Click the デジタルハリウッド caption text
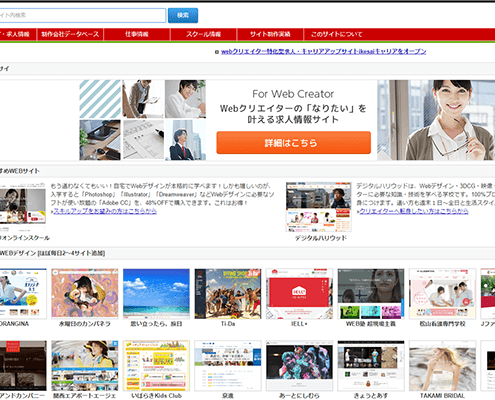The image size is (495, 400). [321, 238]
